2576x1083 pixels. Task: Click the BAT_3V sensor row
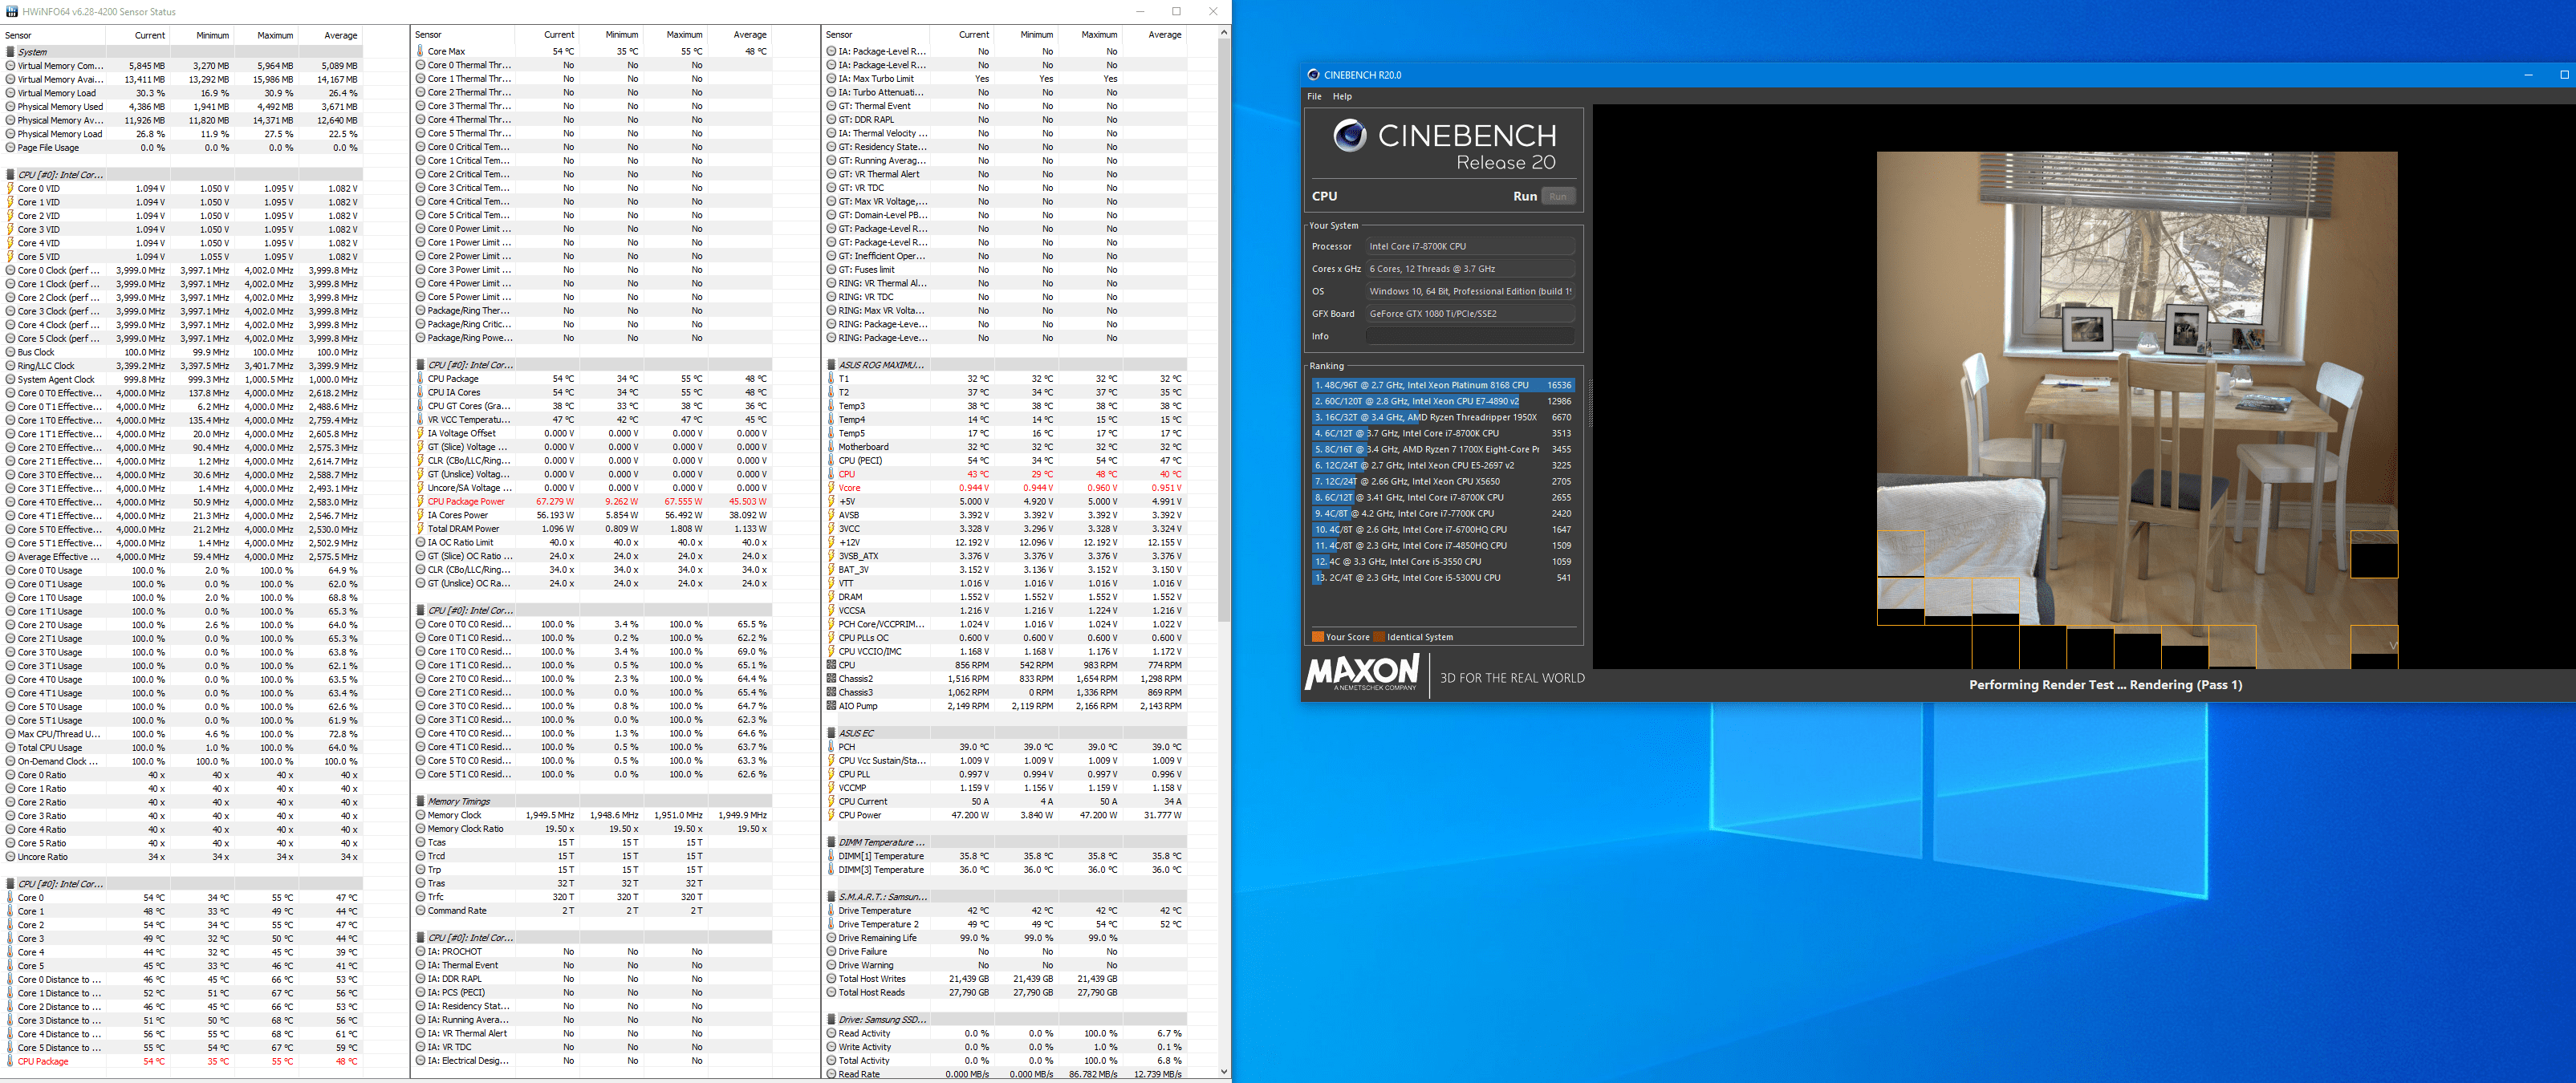[x=1006, y=570]
